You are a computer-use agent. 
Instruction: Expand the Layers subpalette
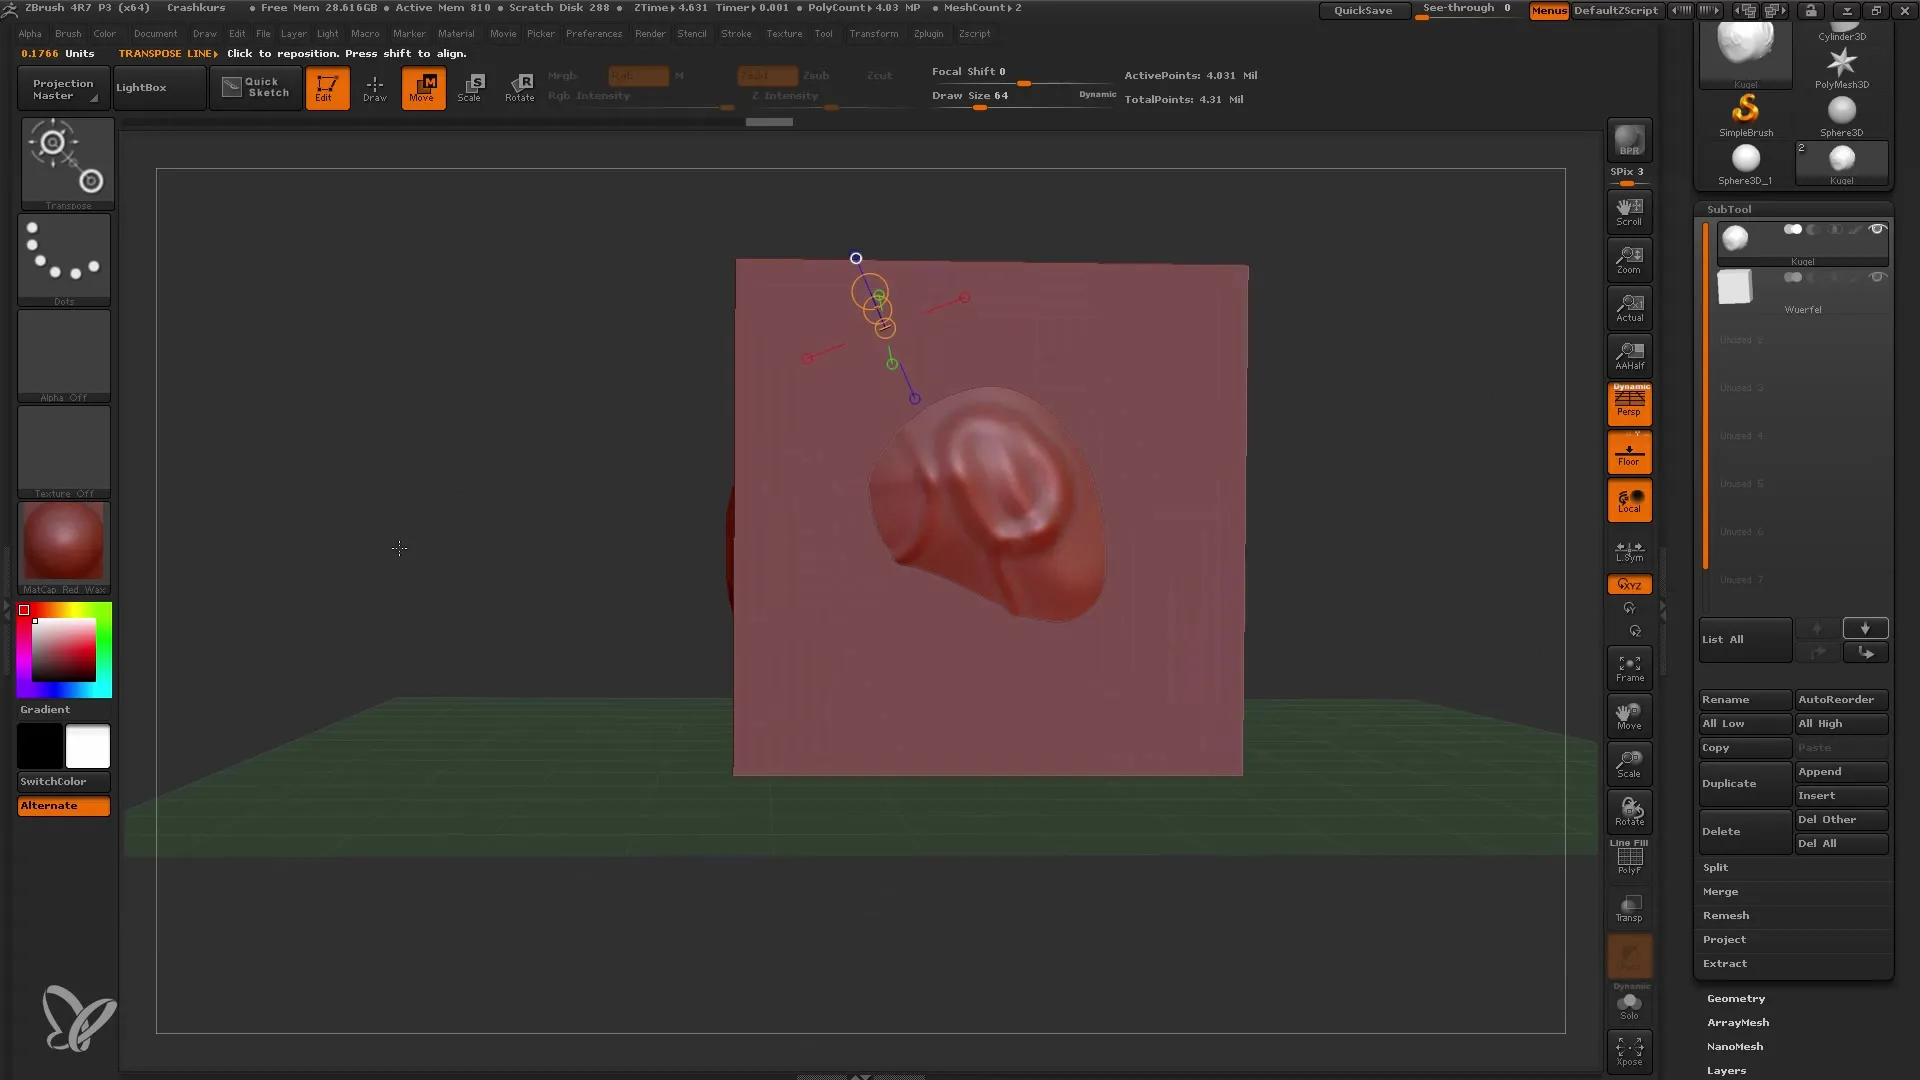click(x=1727, y=1071)
